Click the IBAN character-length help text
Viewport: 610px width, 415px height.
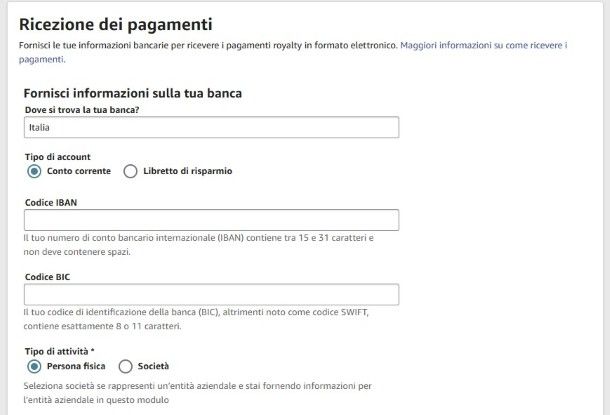coord(198,245)
